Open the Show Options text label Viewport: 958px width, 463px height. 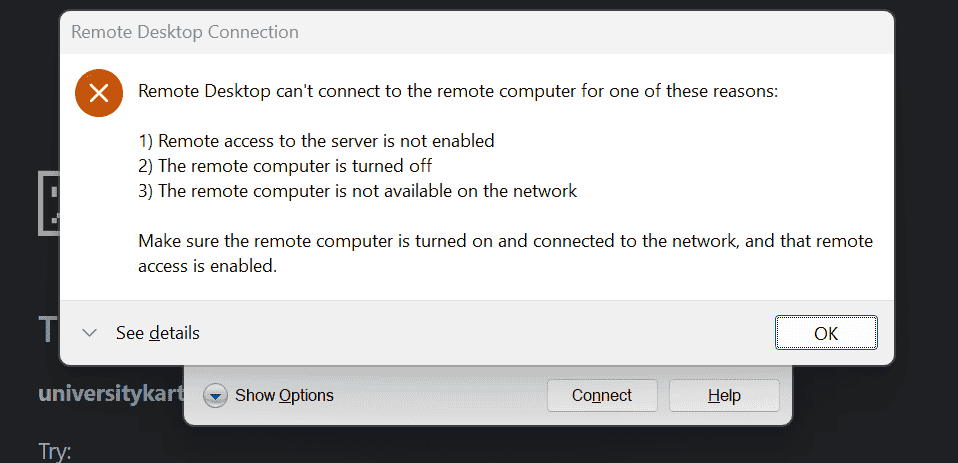click(284, 396)
